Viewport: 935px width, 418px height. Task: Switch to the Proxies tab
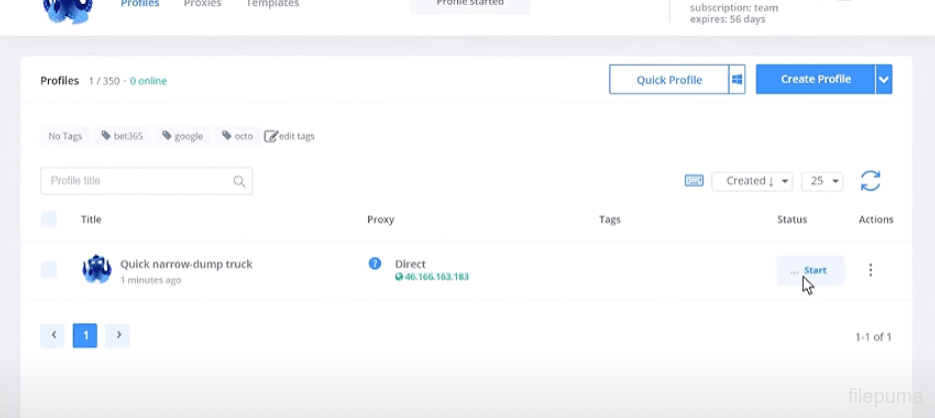202,4
